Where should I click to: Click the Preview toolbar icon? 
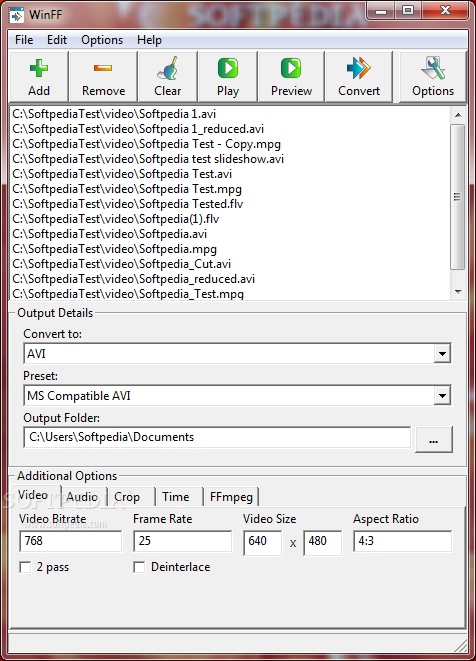(x=291, y=68)
